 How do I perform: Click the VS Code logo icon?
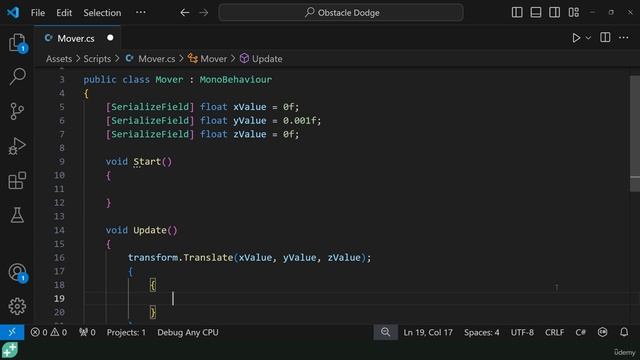pyautogui.click(x=13, y=12)
